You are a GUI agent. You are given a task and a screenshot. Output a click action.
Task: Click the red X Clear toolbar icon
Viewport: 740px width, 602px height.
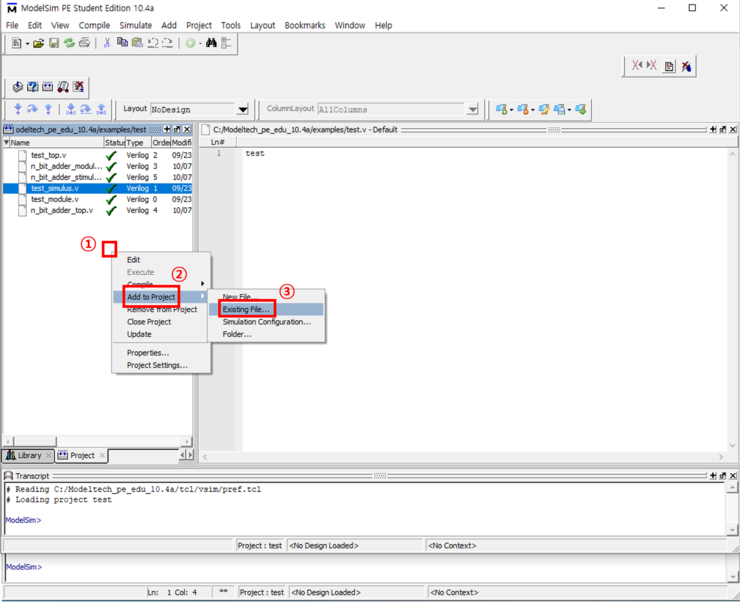[78, 87]
